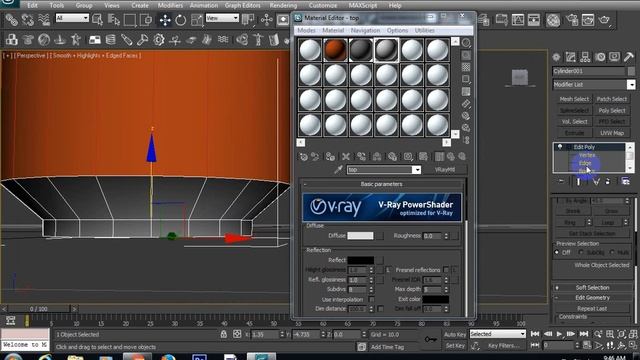Select the Off preview selection radio

tap(557, 253)
